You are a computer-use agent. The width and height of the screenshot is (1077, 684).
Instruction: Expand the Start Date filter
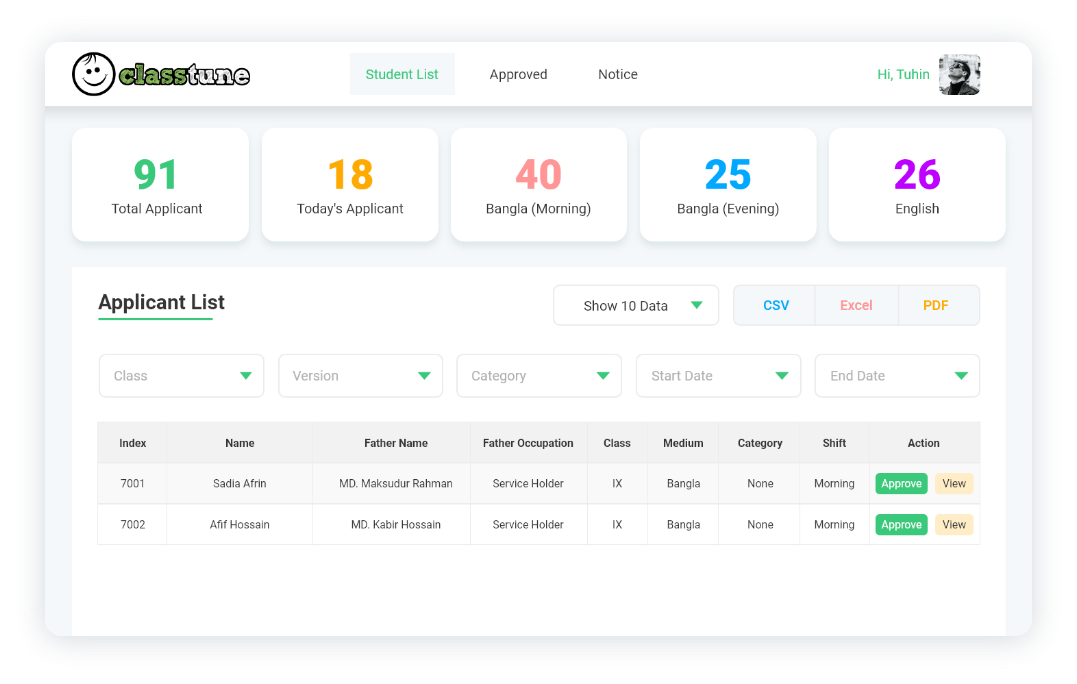pos(718,375)
